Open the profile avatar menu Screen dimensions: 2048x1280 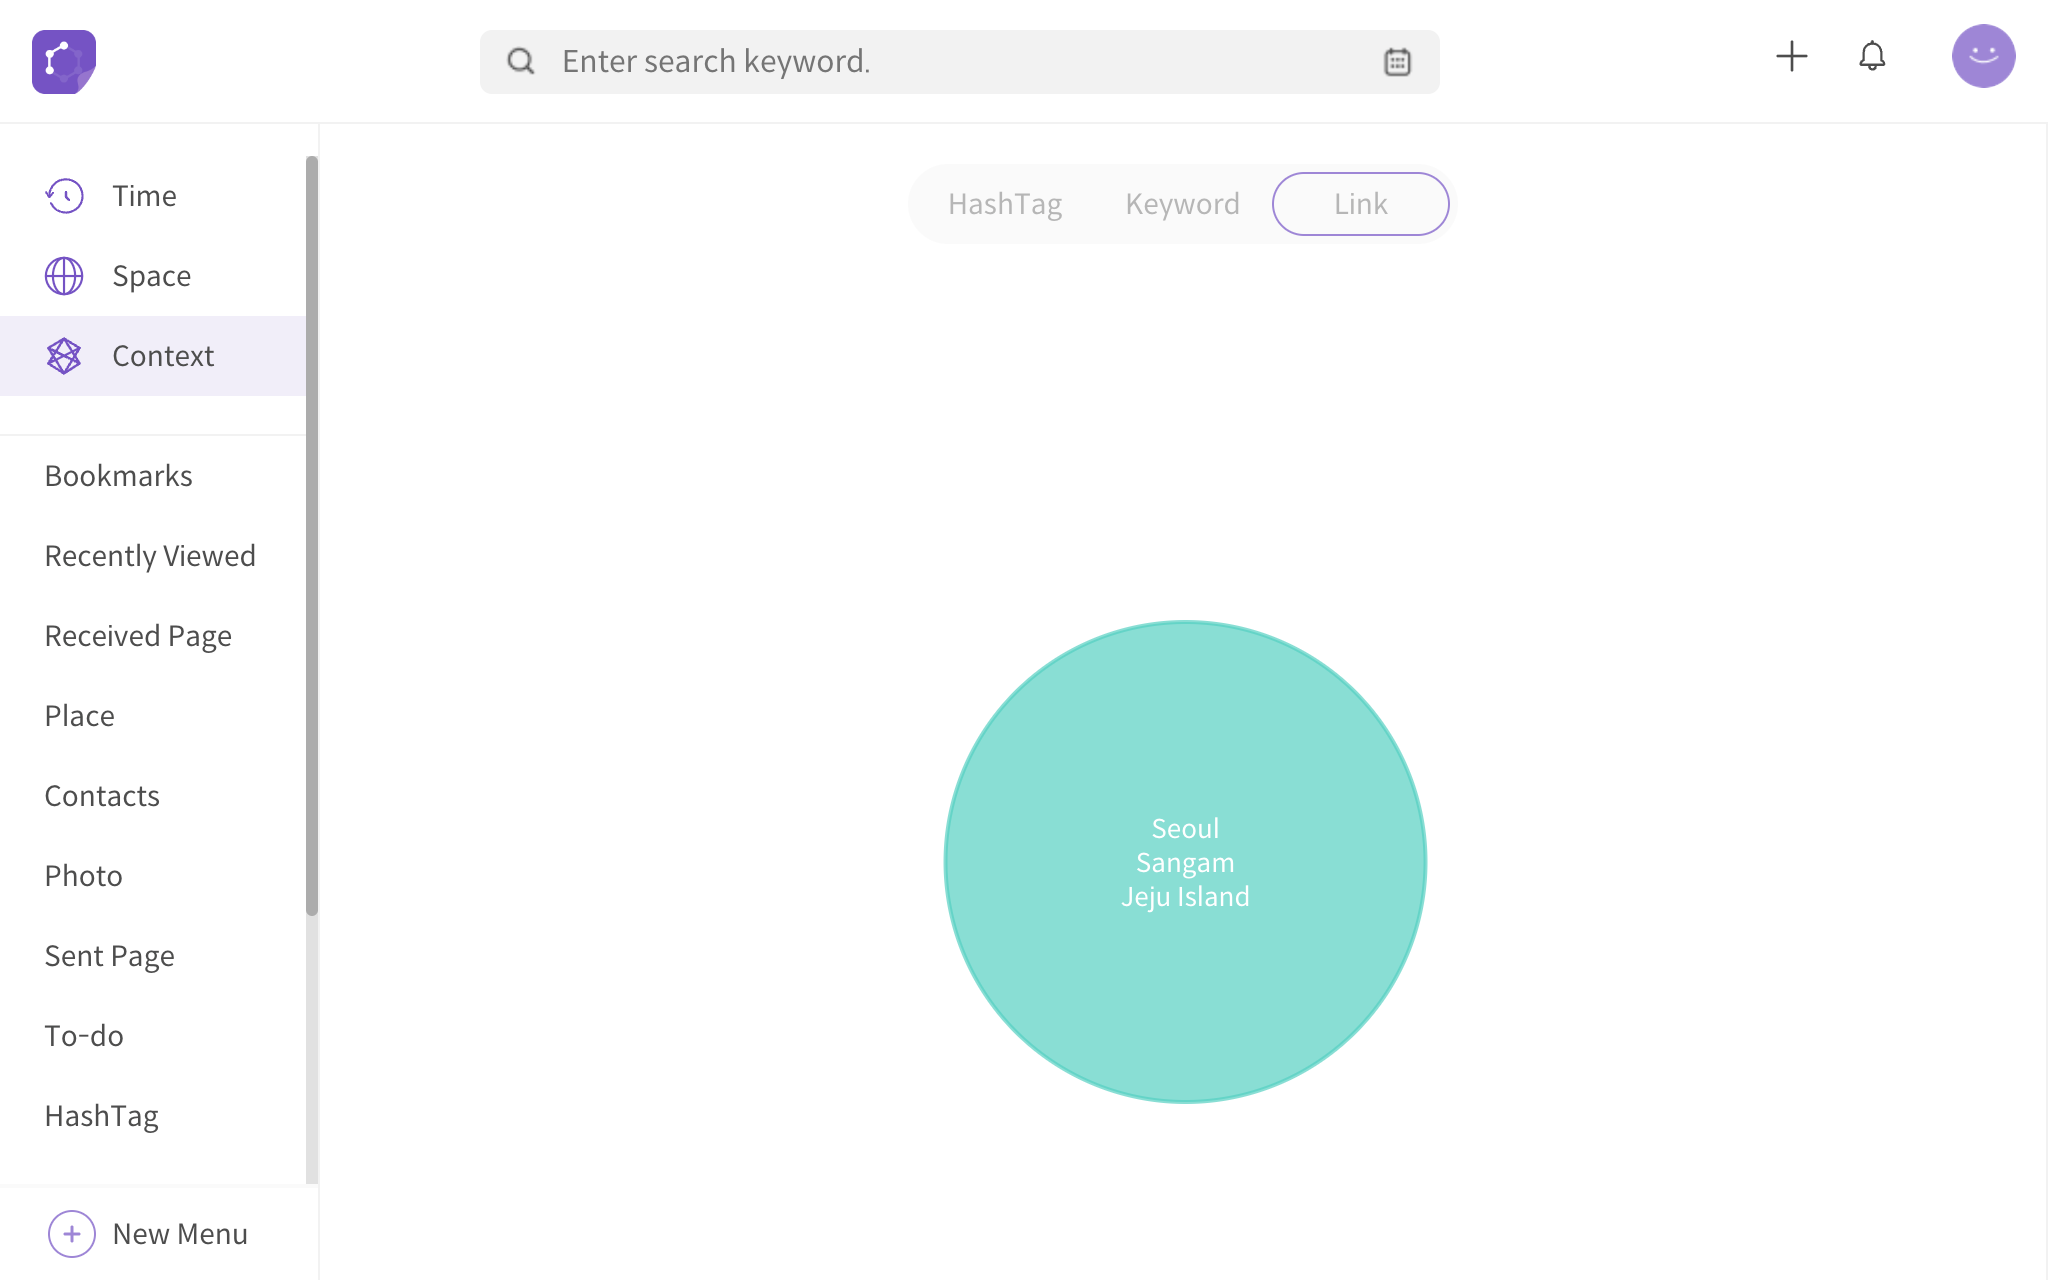[x=1983, y=57]
